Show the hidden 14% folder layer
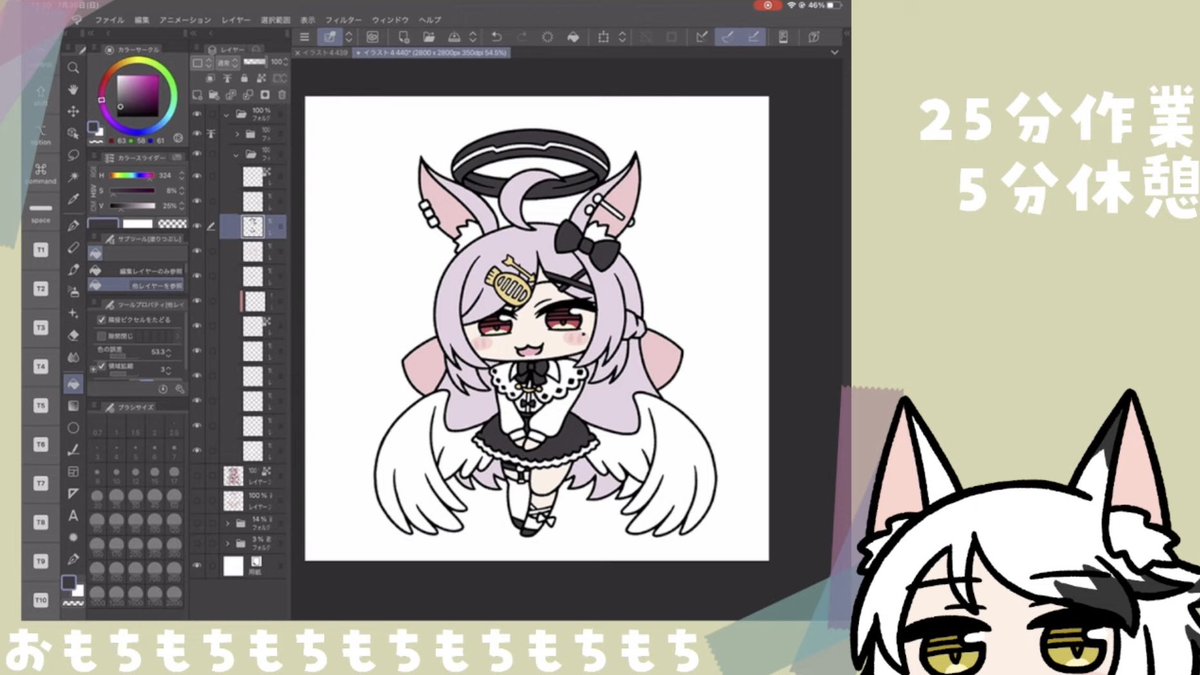 point(197,523)
